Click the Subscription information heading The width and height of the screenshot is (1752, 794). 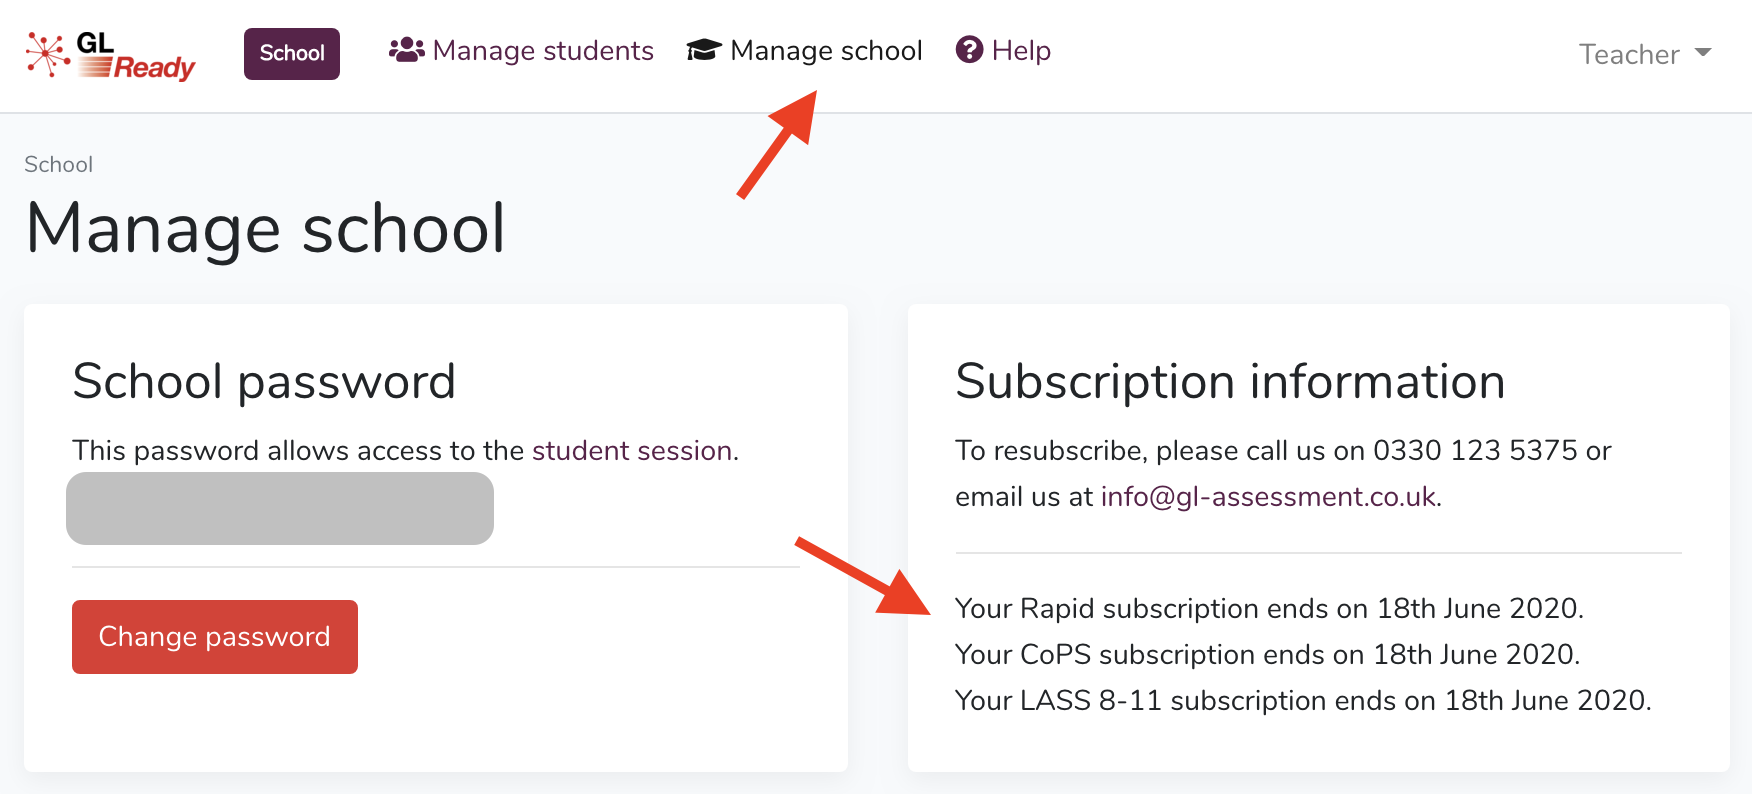pyautogui.click(x=1230, y=382)
